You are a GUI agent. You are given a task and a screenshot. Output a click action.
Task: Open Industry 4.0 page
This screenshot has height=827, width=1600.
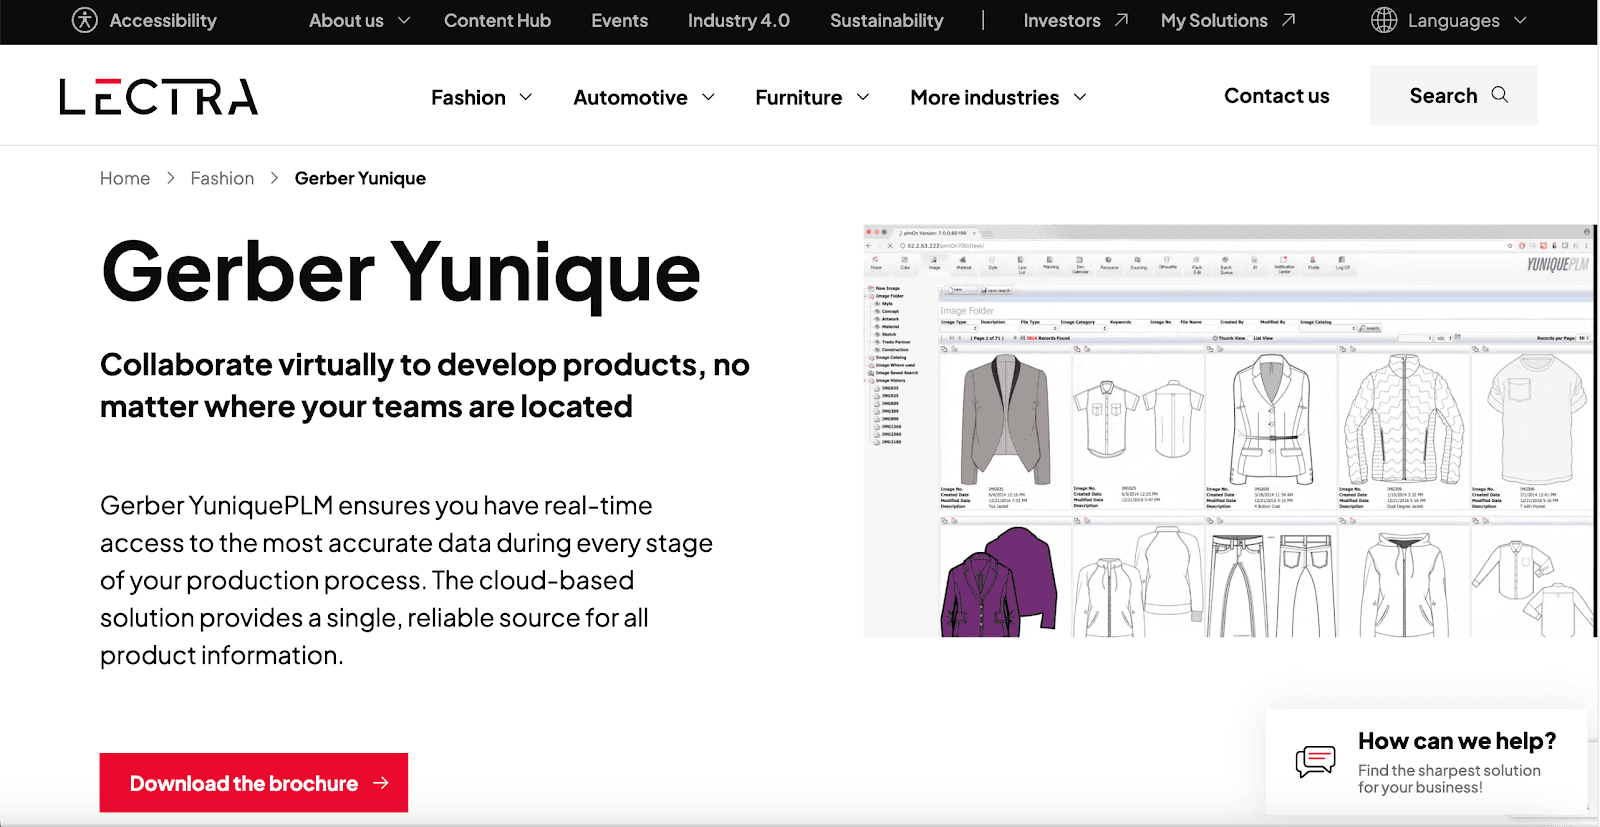(738, 20)
